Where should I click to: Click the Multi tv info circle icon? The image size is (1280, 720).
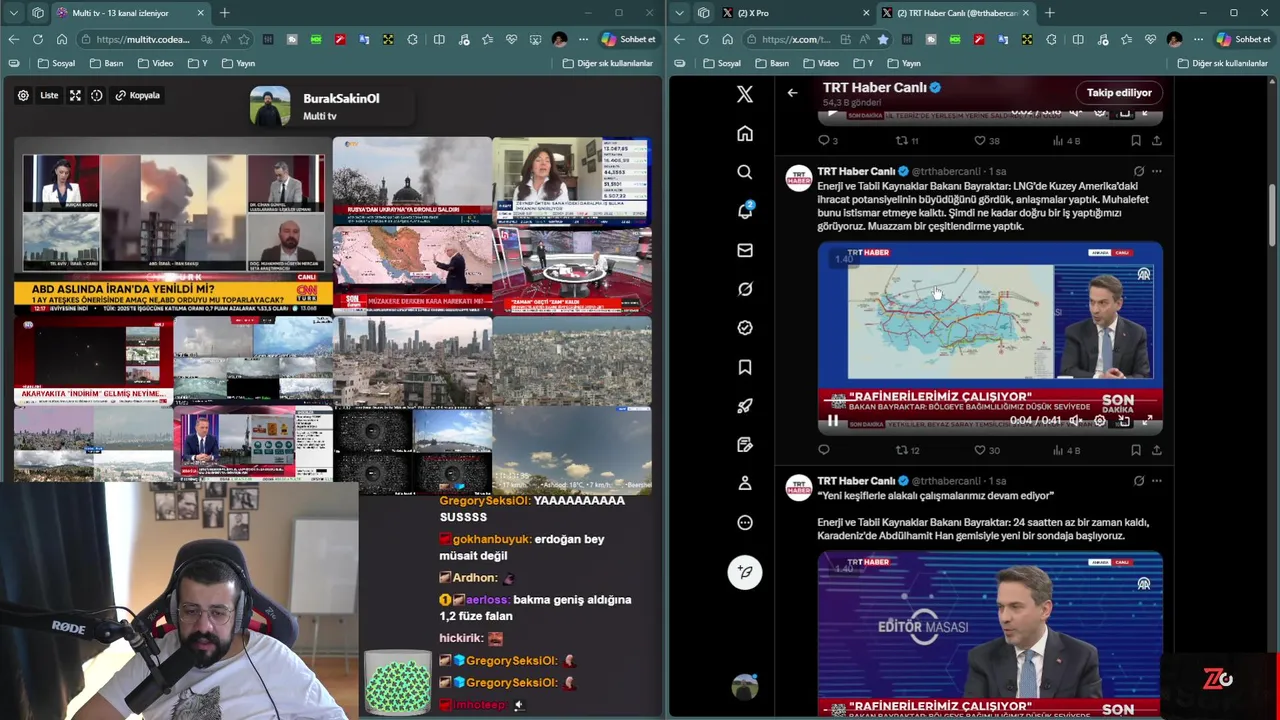point(97,95)
